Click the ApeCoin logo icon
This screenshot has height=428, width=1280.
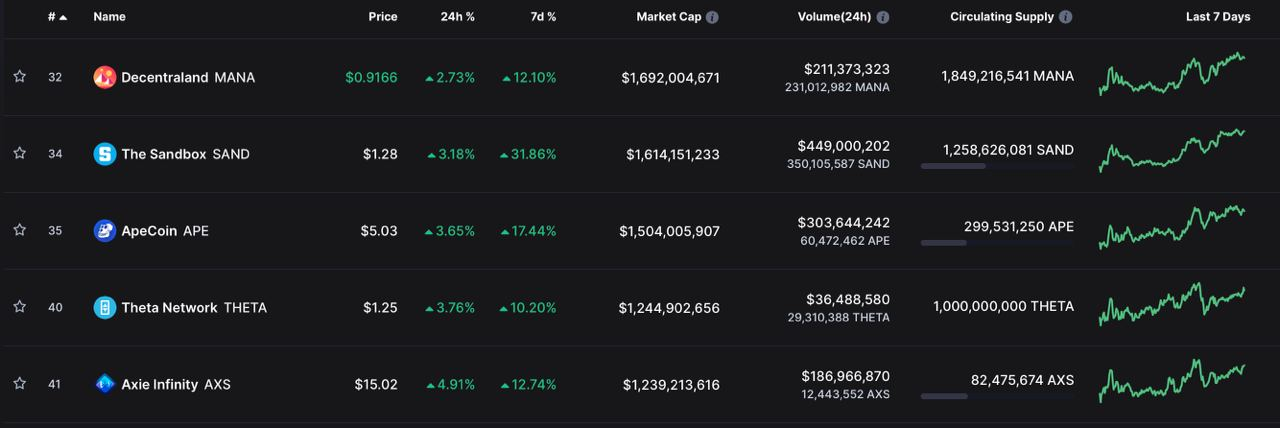coord(104,231)
